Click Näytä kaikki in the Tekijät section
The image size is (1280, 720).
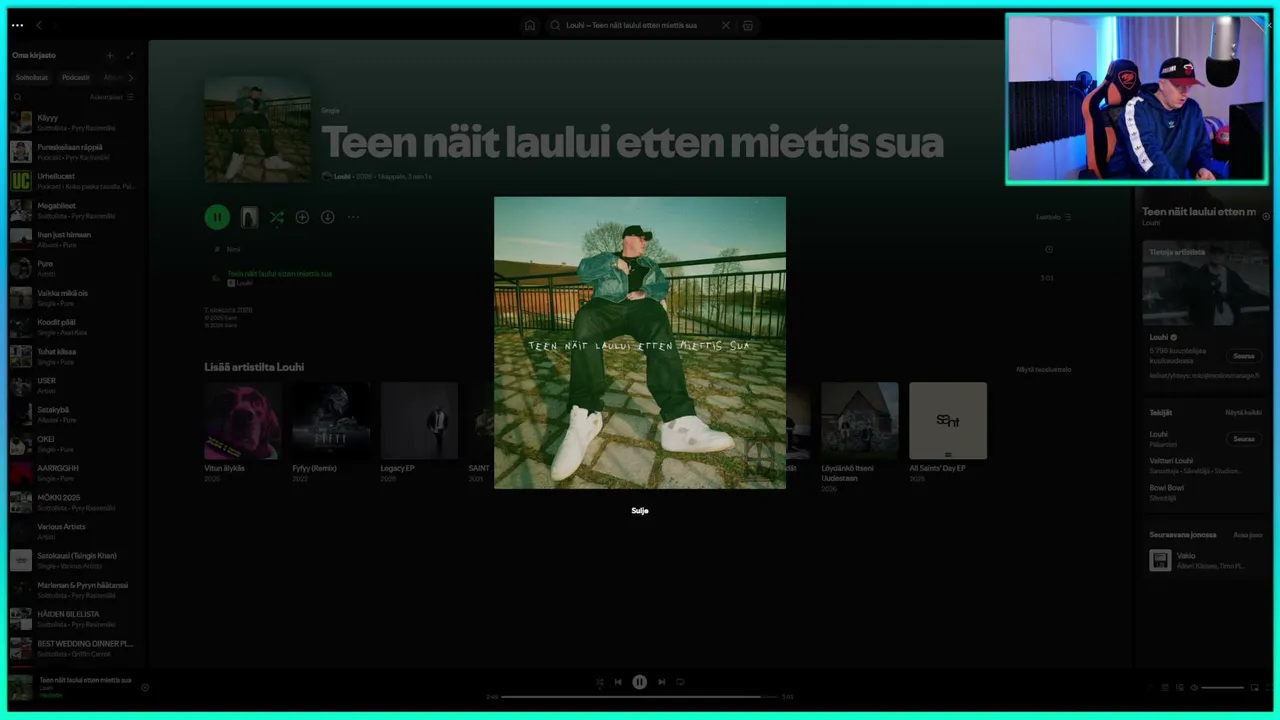(1243, 412)
